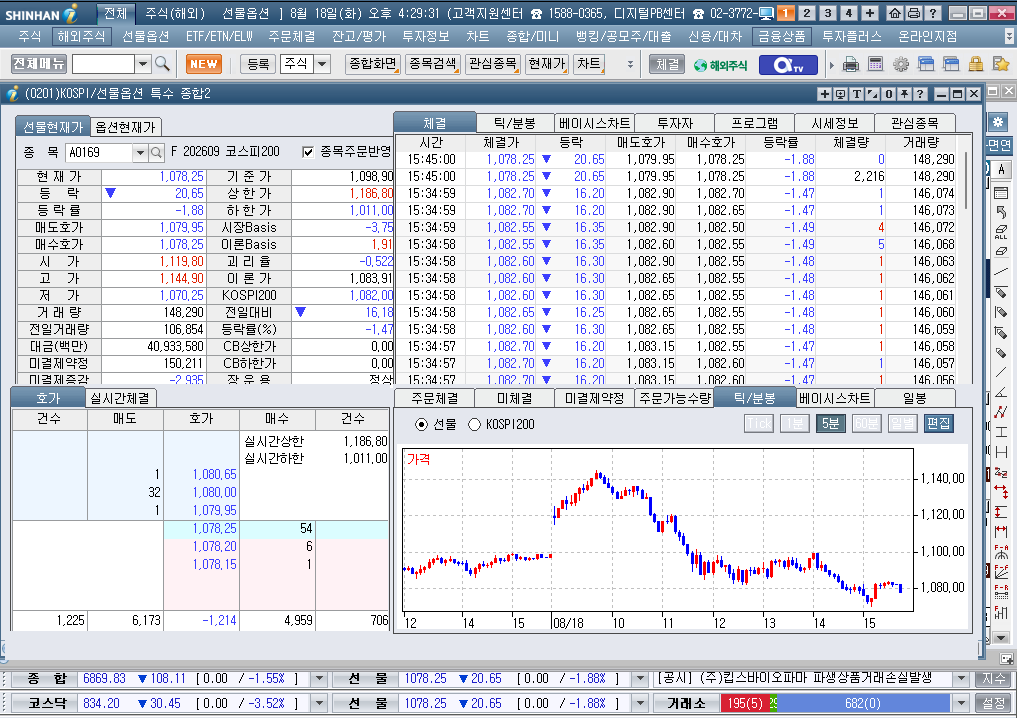Open the A0169 item code dropdown
Viewport: 1017px width, 718px height.
(x=139, y=152)
